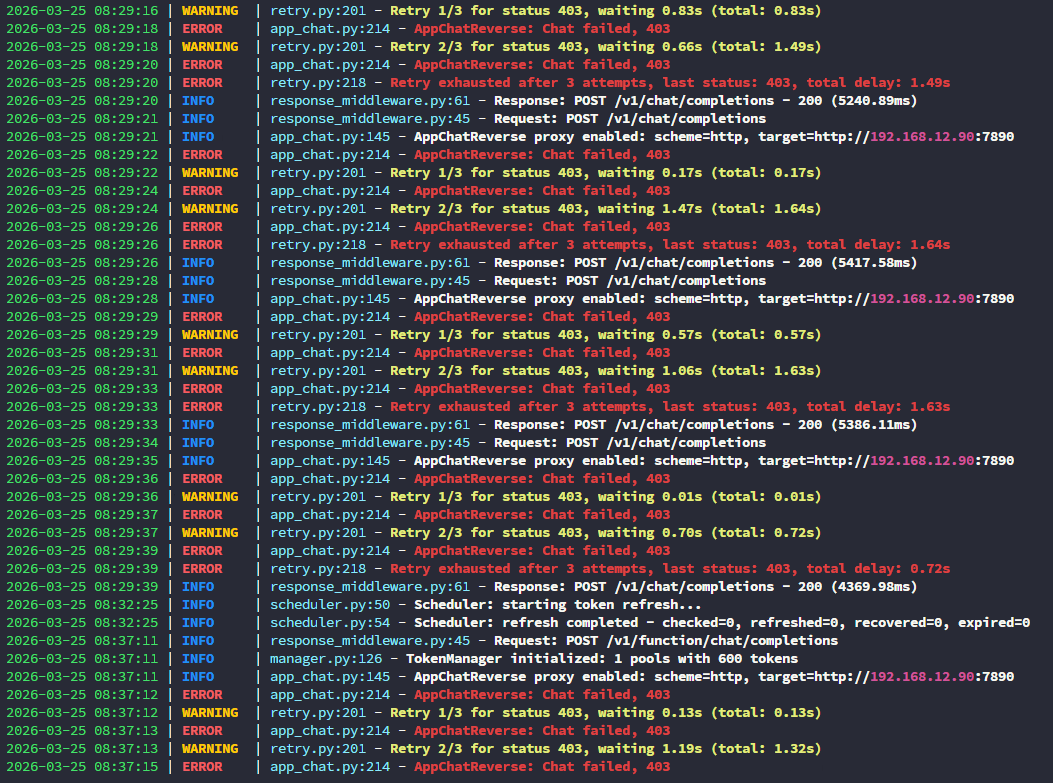Screen dimensions: 1053x783
Task: Click 'TokenManager initialized: 1 pools with 600 tokens'
Action: coord(602,659)
